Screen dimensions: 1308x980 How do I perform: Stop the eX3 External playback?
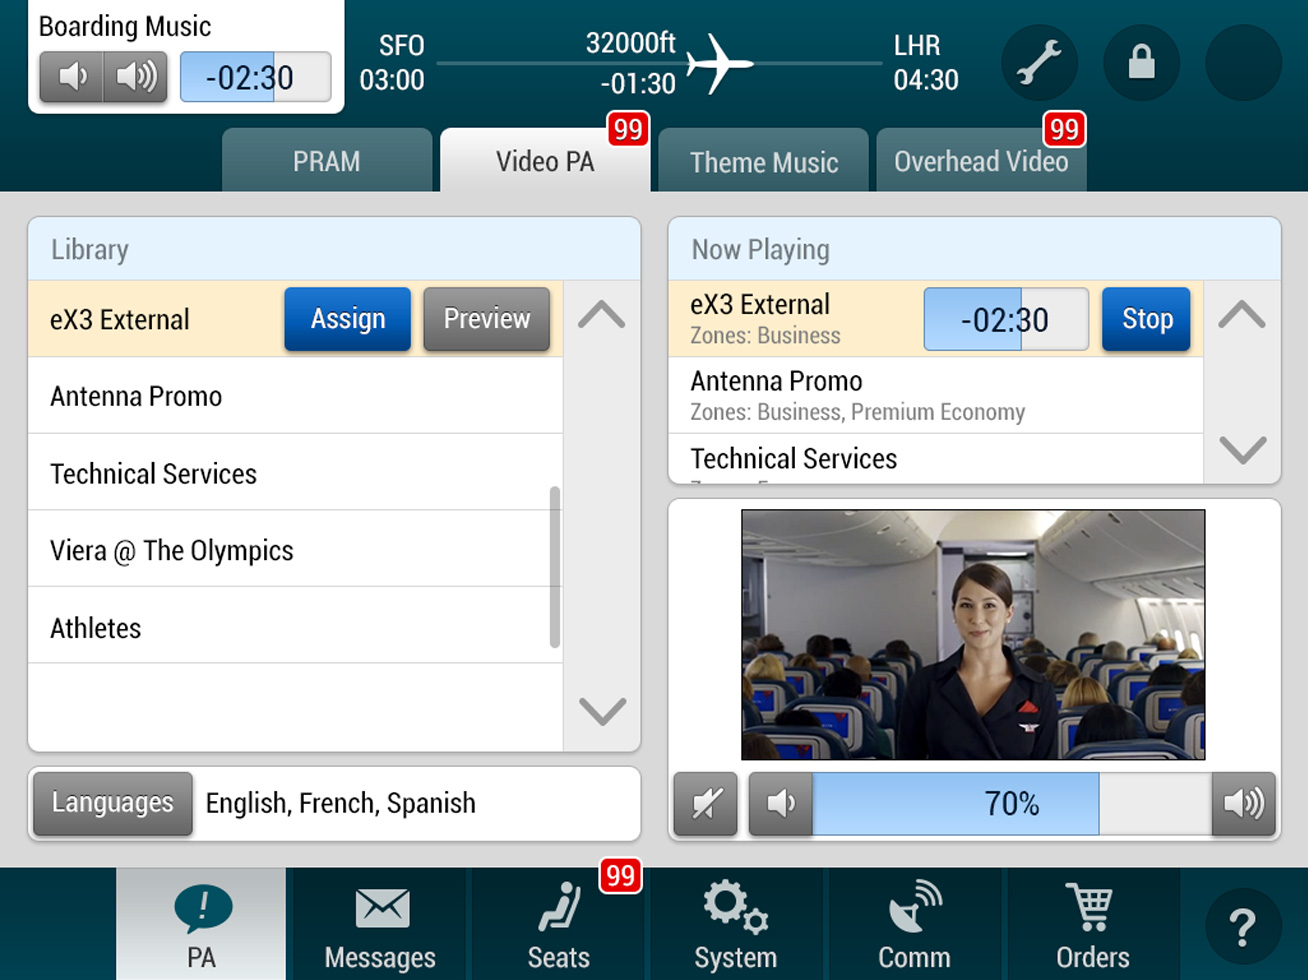1146,319
